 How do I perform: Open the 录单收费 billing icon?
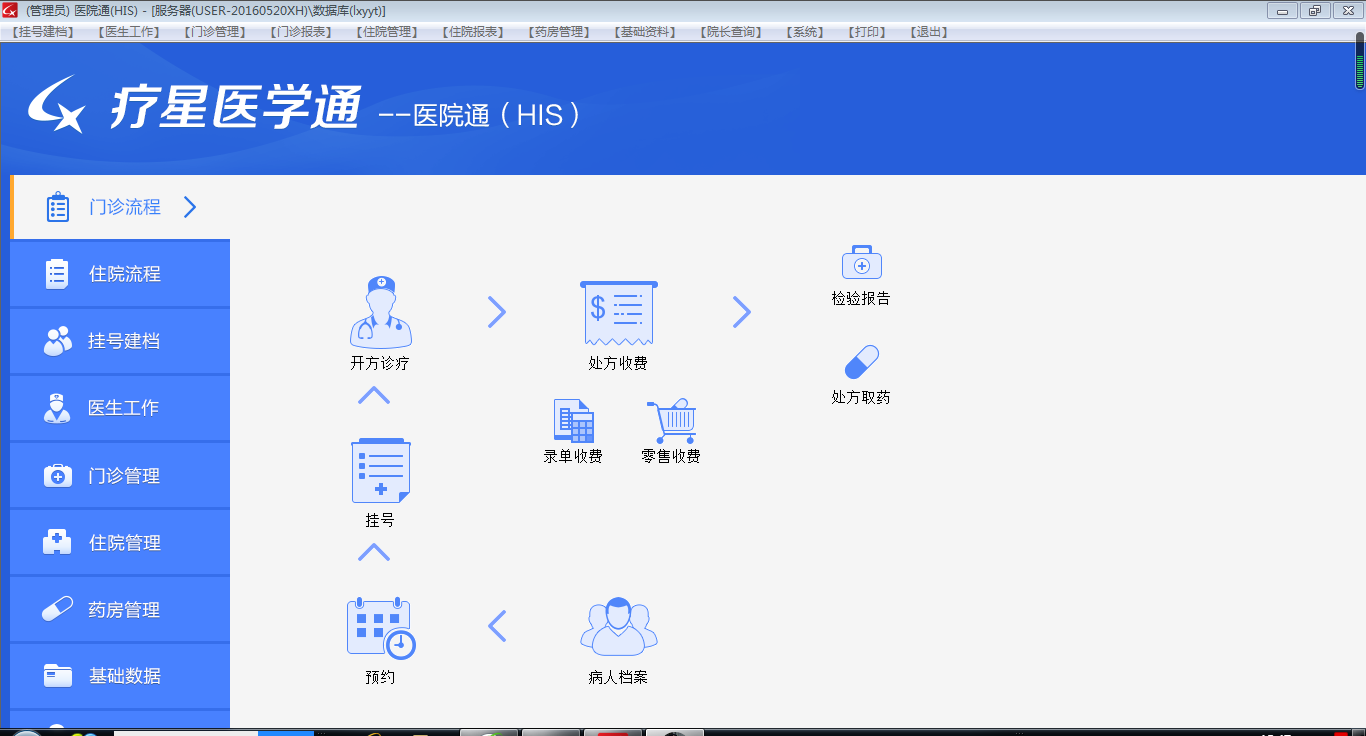574,421
